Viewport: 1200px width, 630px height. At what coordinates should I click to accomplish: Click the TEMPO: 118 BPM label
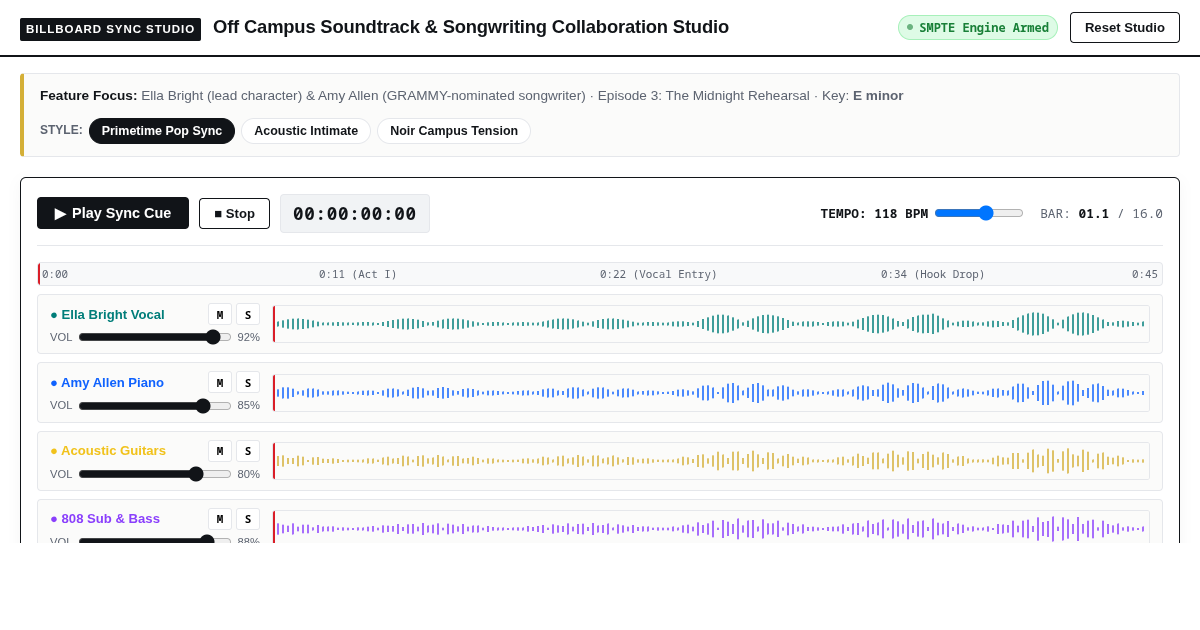[x=874, y=213]
